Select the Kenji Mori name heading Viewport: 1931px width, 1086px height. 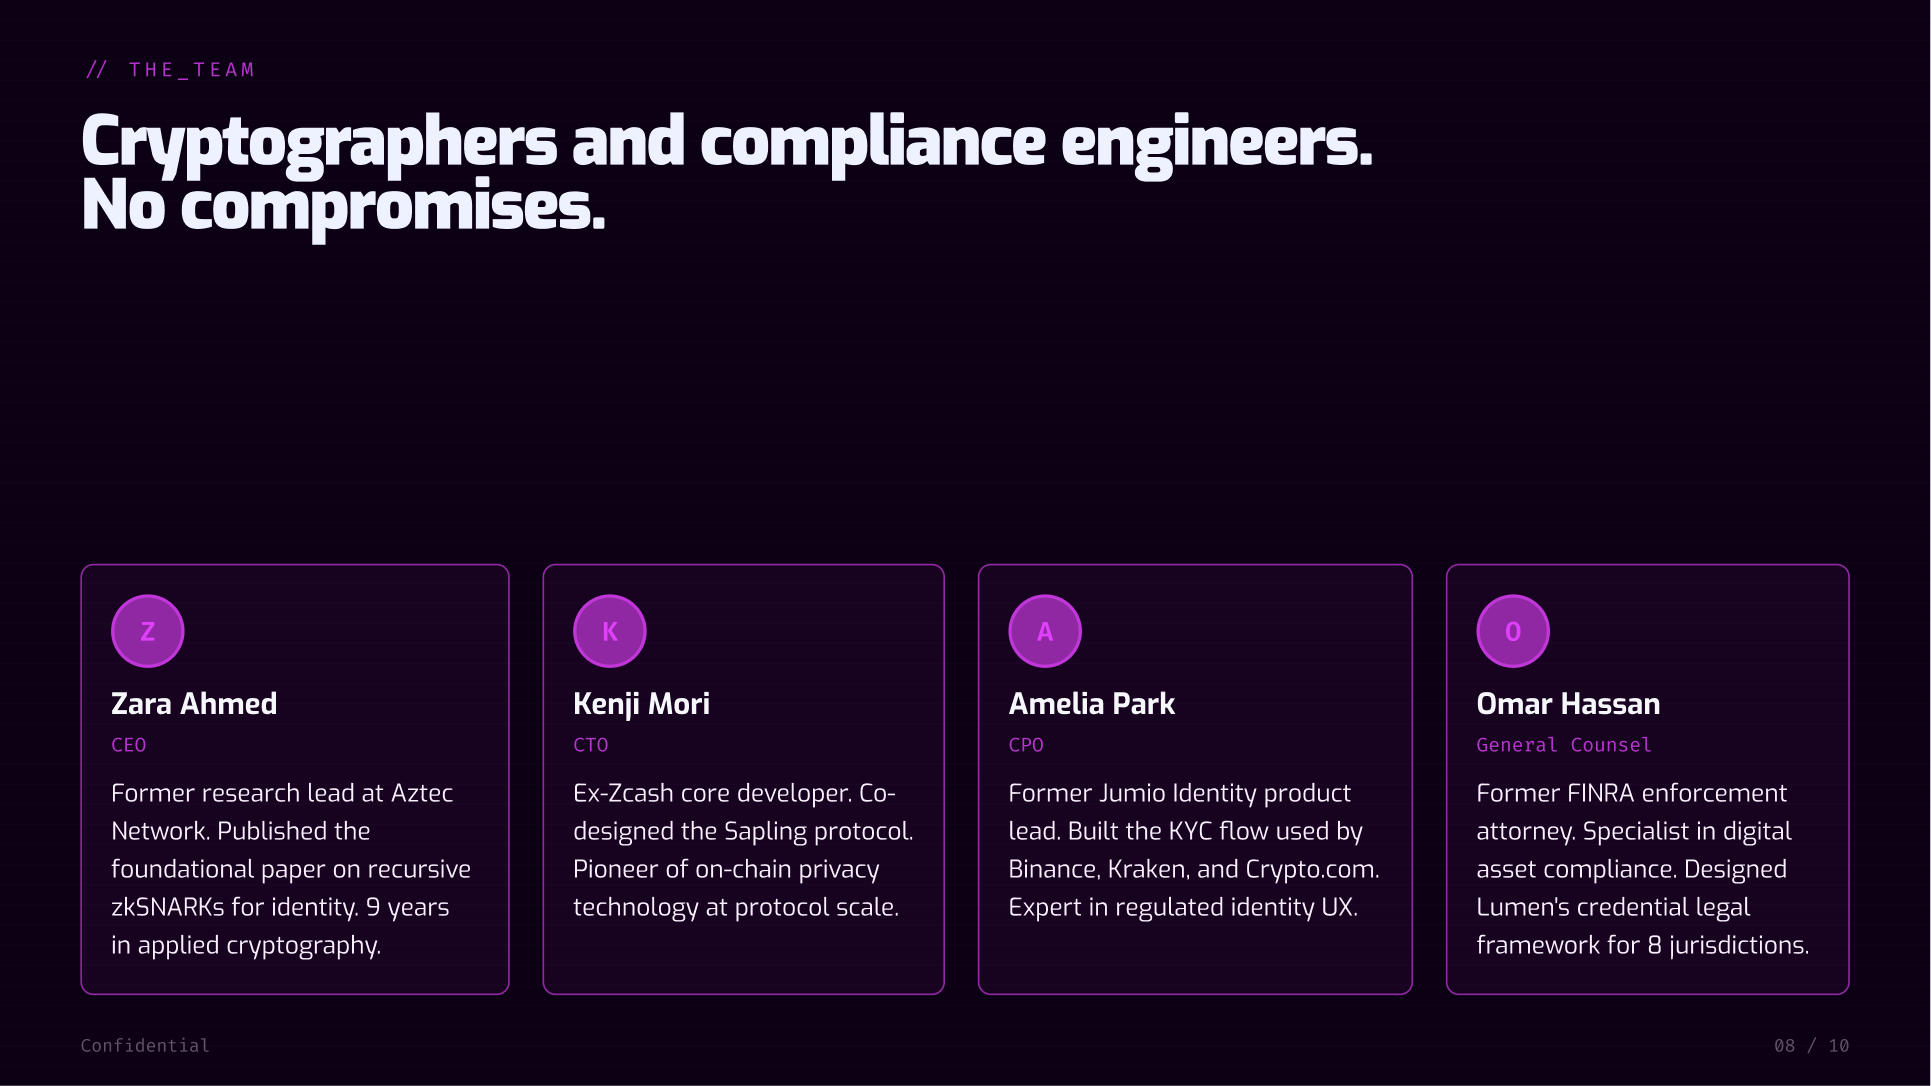click(x=641, y=704)
